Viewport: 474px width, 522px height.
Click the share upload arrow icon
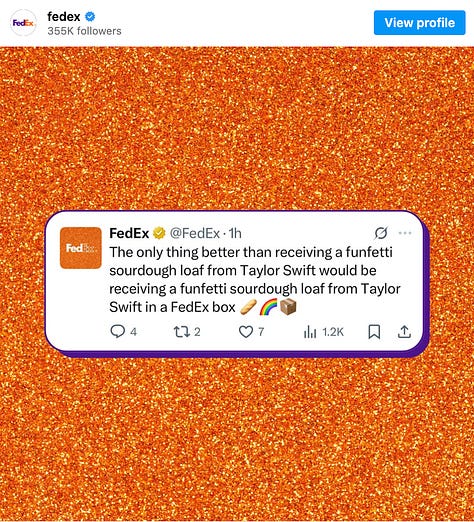[x=404, y=332]
